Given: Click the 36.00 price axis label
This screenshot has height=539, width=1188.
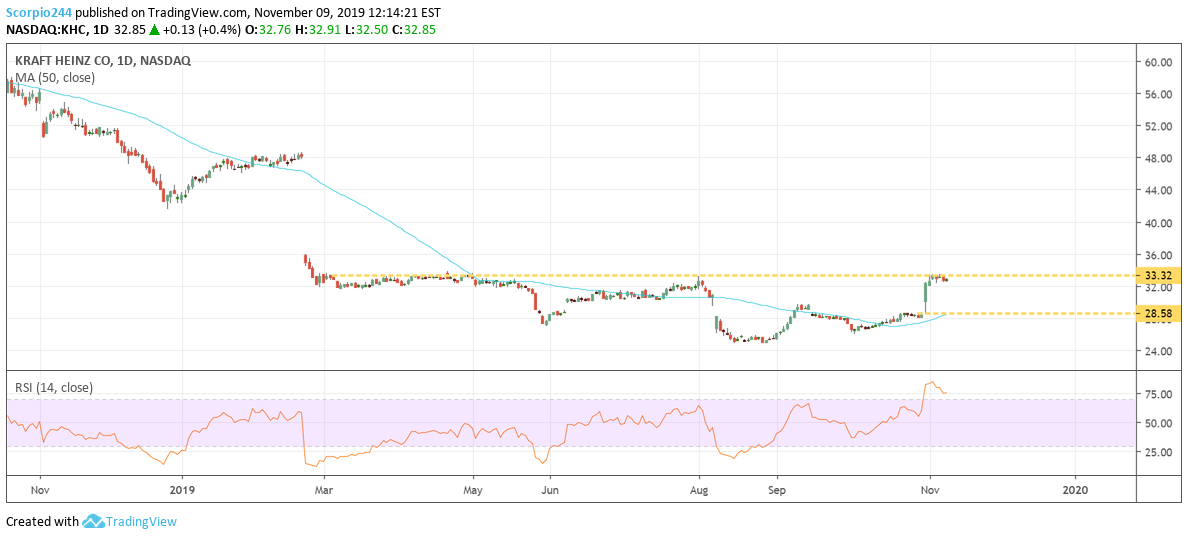Looking at the screenshot, I should click(x=1158, y=255).
